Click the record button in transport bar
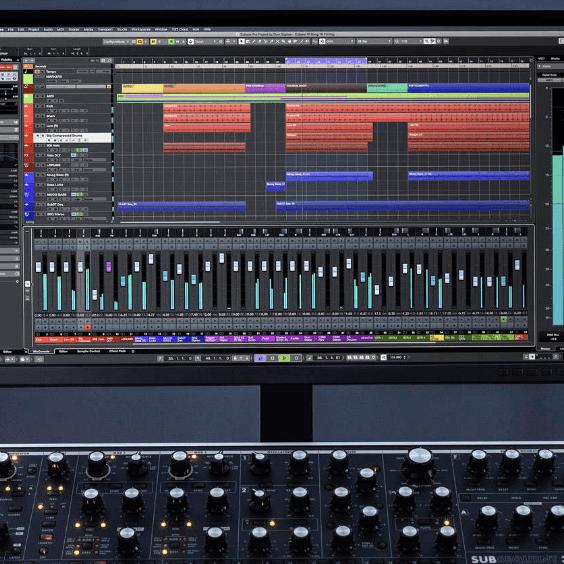564x564 pixels. click(296, 358)
